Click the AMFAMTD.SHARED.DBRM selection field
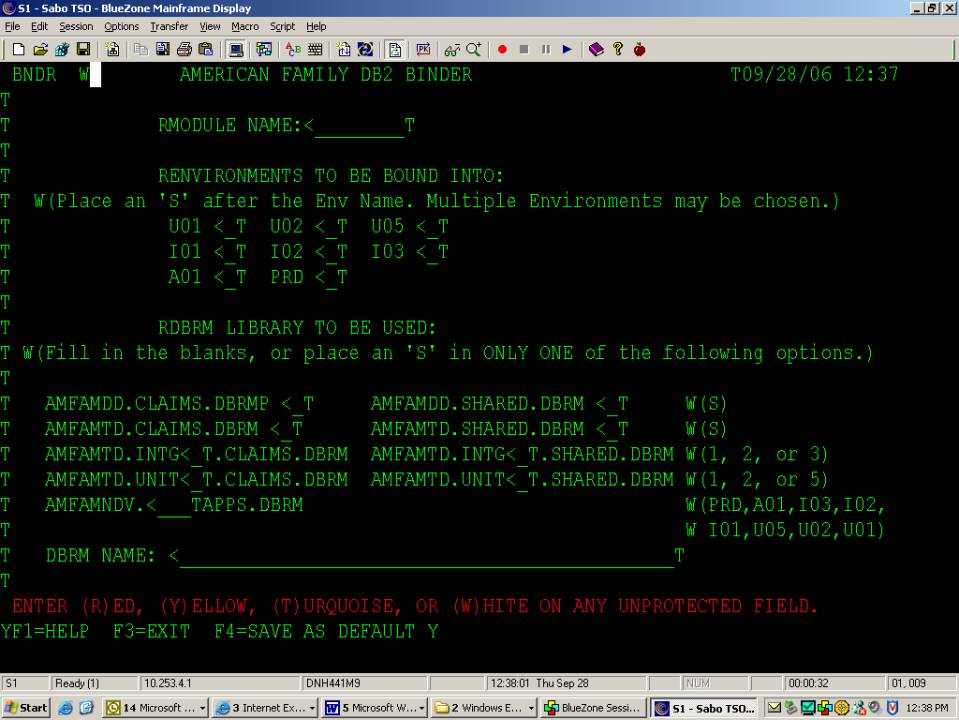Screen dimensions: 959x720 click(613, 429)
